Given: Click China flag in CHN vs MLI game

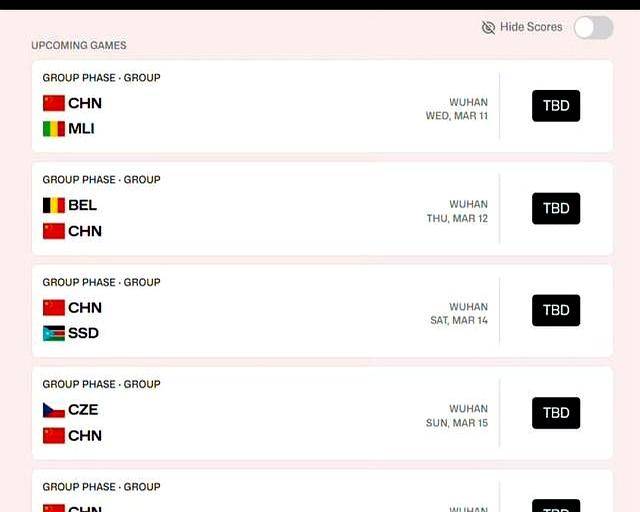Looking at the screenshot, I should pyautogui.click(x=54, y=103).
